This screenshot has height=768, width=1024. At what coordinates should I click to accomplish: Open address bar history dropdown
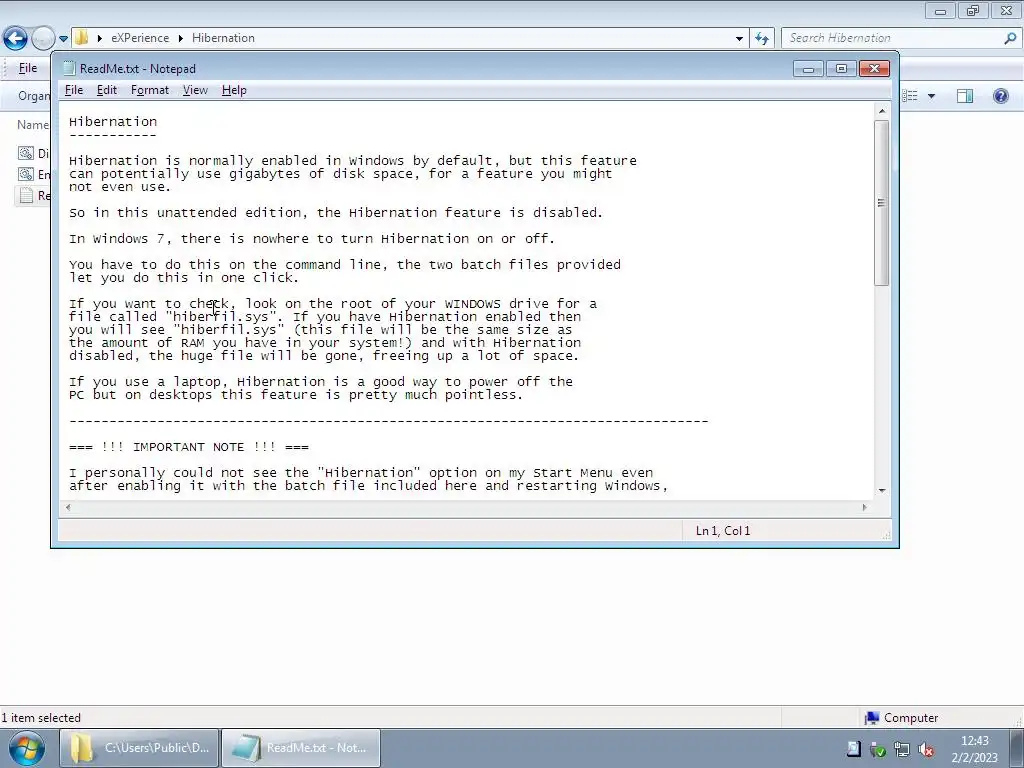[739, 39]
